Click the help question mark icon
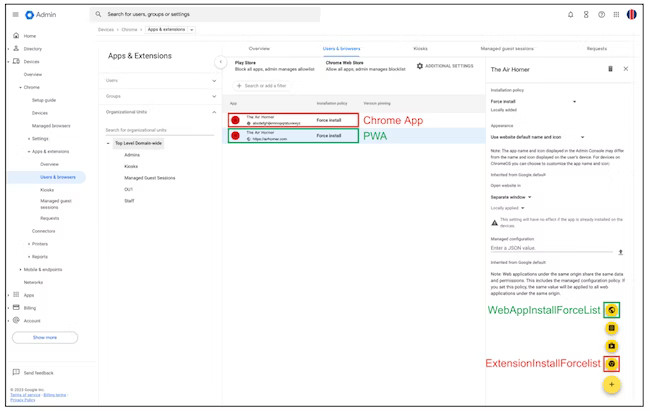 coord(601,14)
